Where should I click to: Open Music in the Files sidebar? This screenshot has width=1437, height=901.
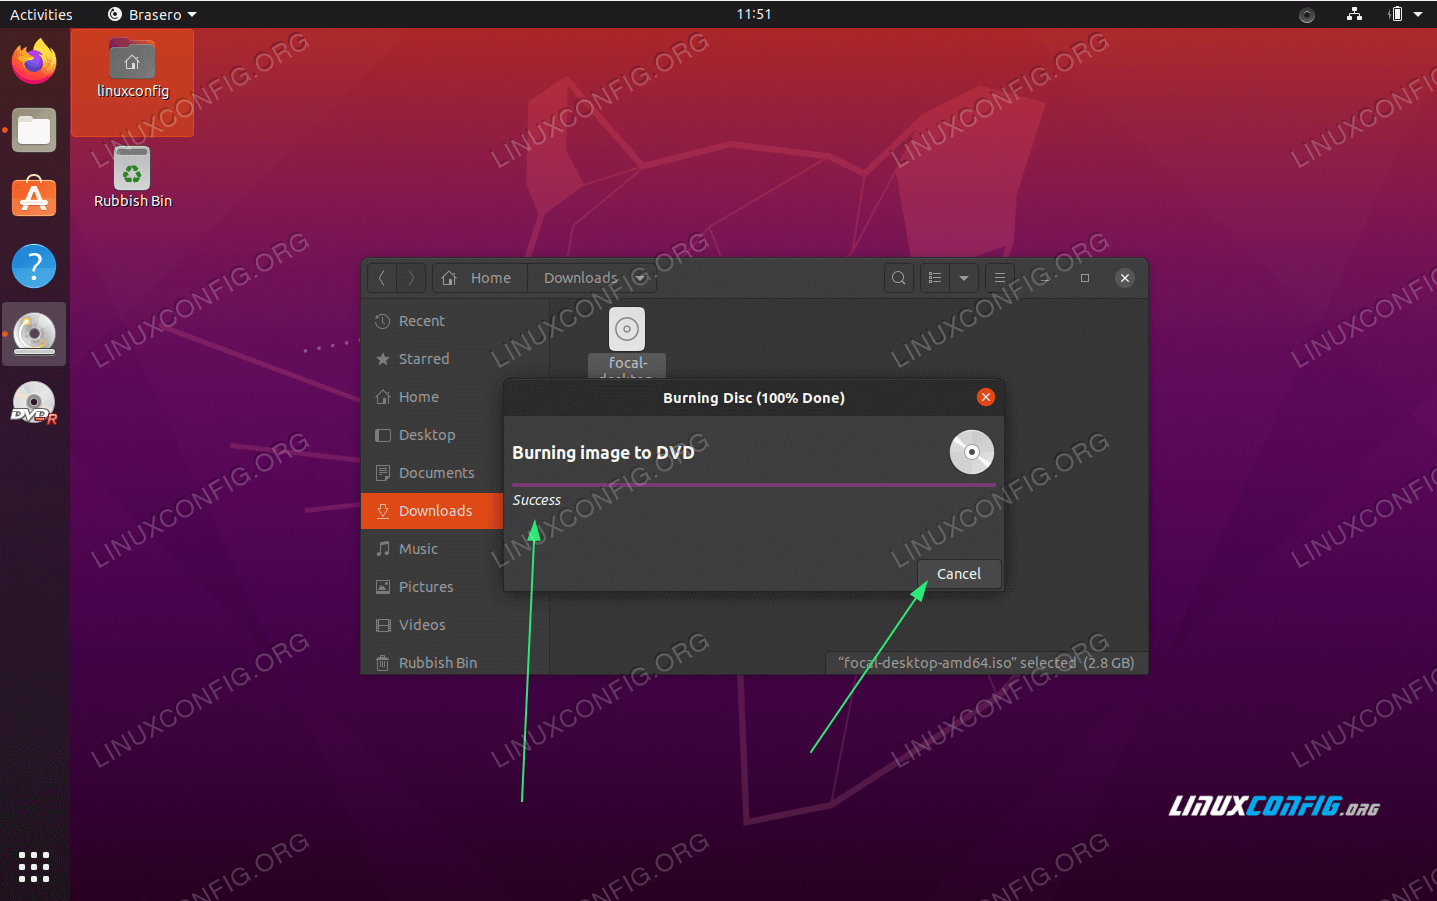point(433,549)
